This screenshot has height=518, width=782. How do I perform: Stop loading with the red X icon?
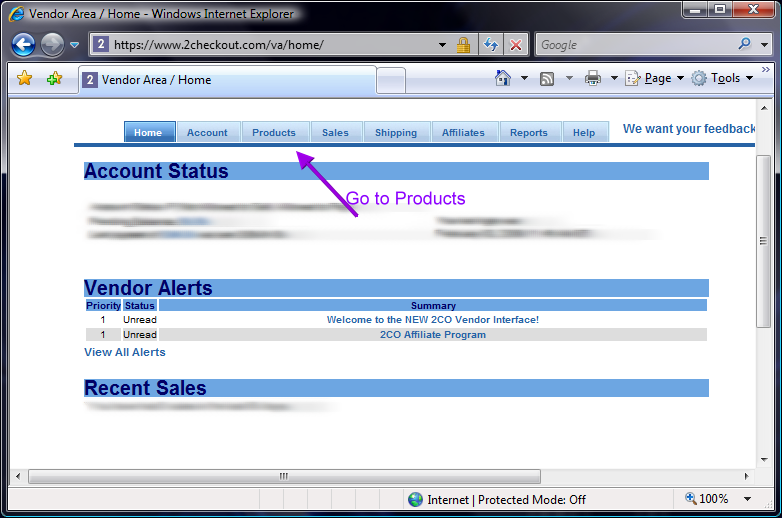tap(516, 45)
